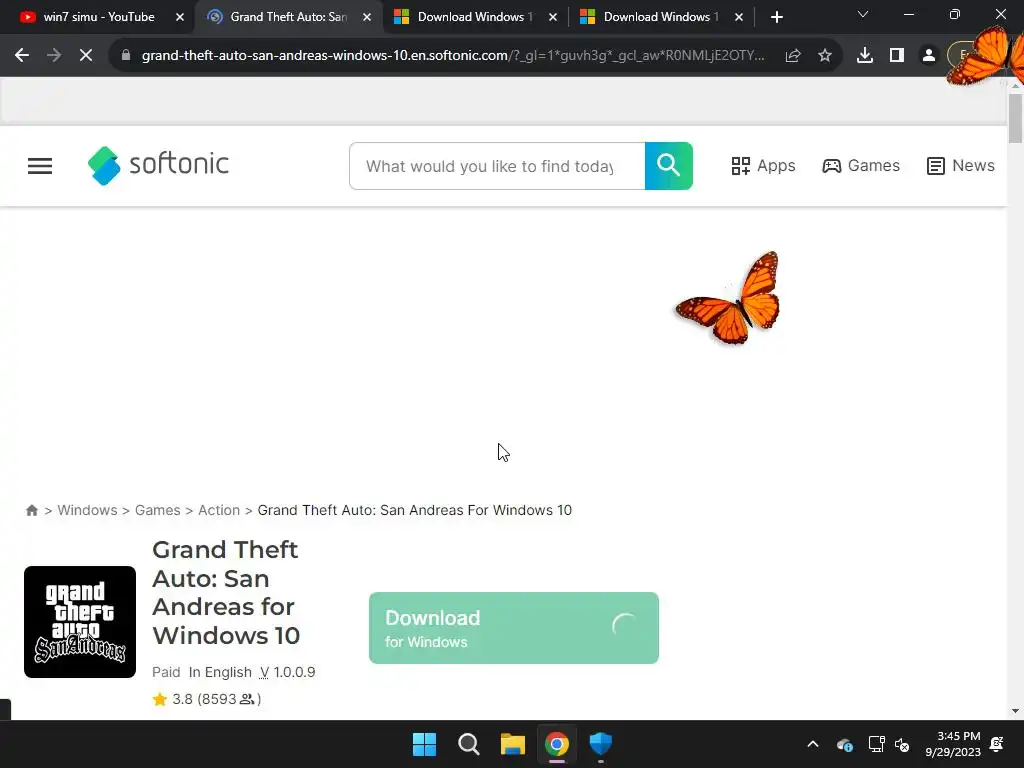Click the Paid license label
Image resolution: width=1024 pixels, height=768 pixels.
[x=166, y=672]
